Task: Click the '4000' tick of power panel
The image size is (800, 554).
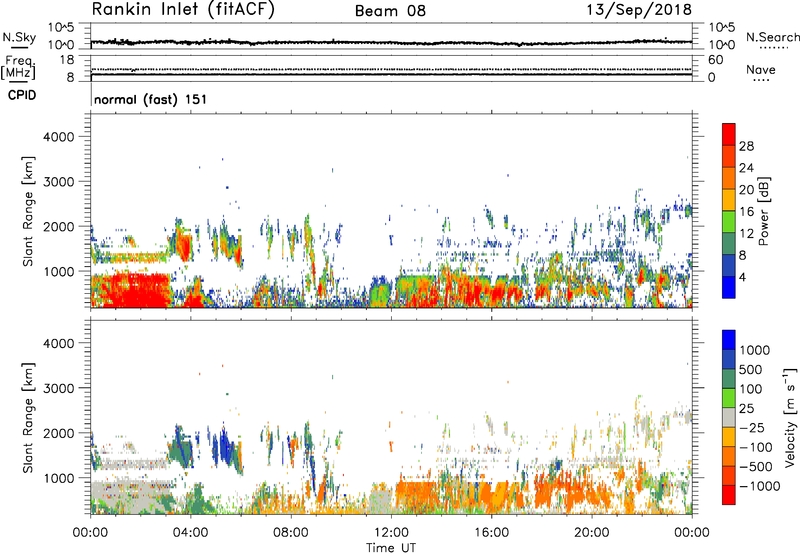Action: [58, 137]
